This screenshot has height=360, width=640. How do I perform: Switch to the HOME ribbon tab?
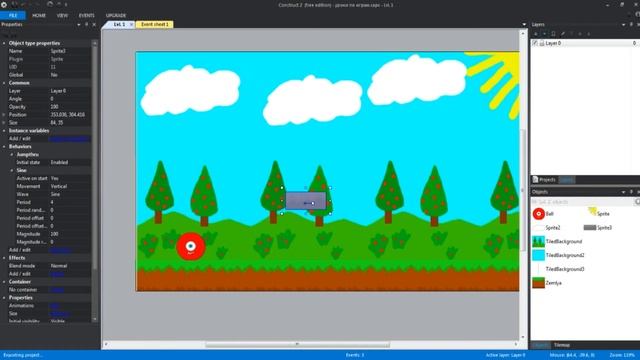39,16
